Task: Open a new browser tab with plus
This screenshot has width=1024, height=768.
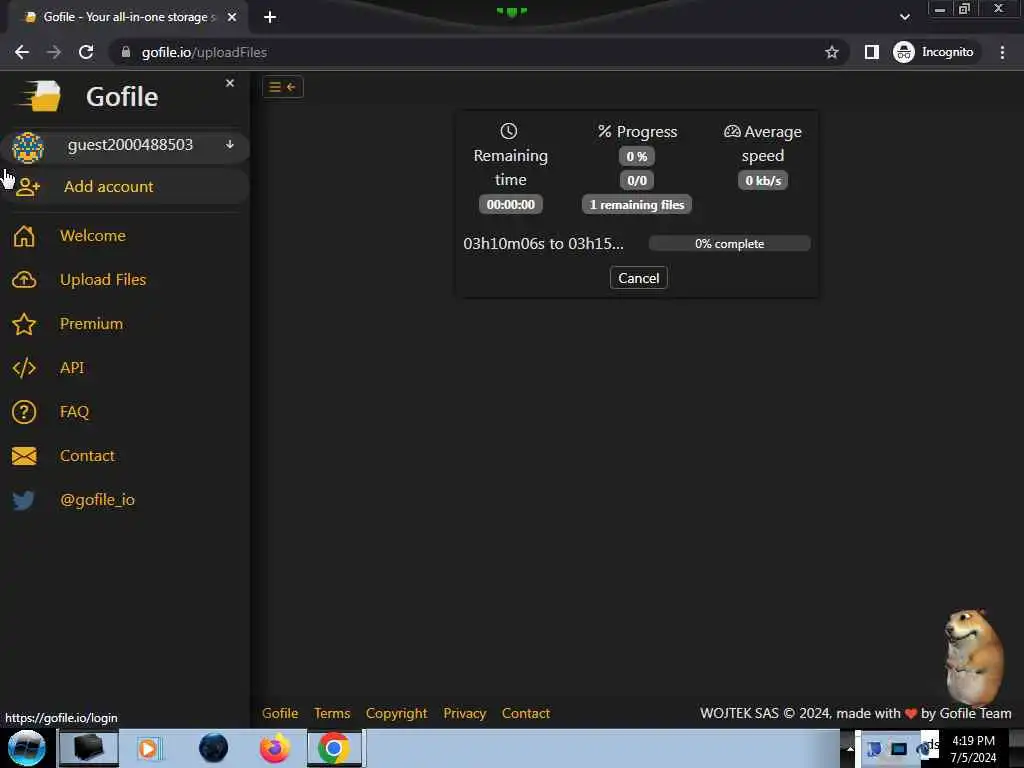Action: 270,17
